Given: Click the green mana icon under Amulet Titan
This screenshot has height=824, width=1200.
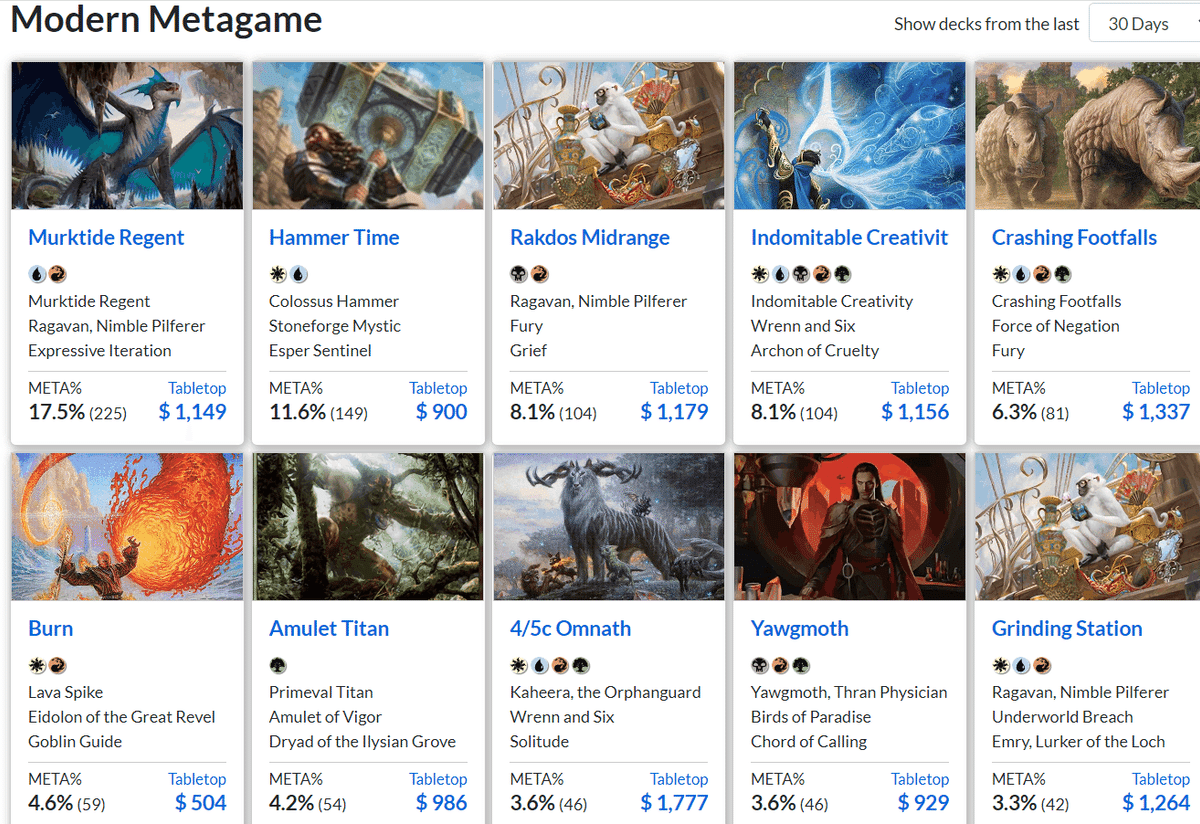Looking at the screenshot, I should click(x=278, y=665).
